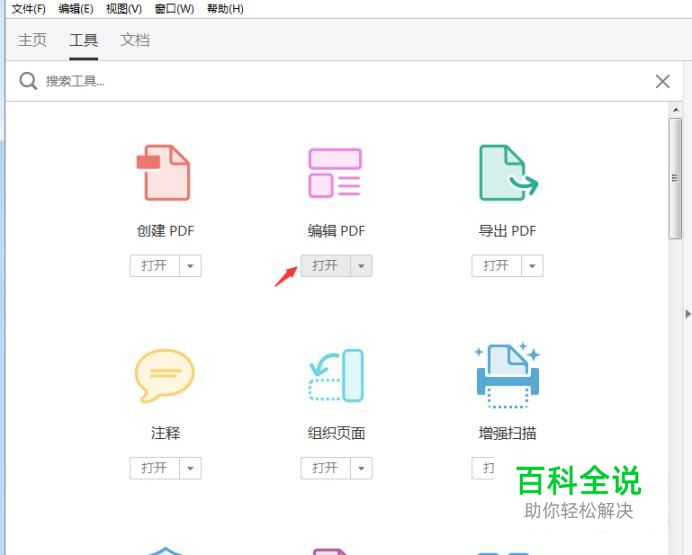The image size is (692, 555).
Task: Open the 导出 PDF tool with 打开
Action: click(x=496, y=266)
